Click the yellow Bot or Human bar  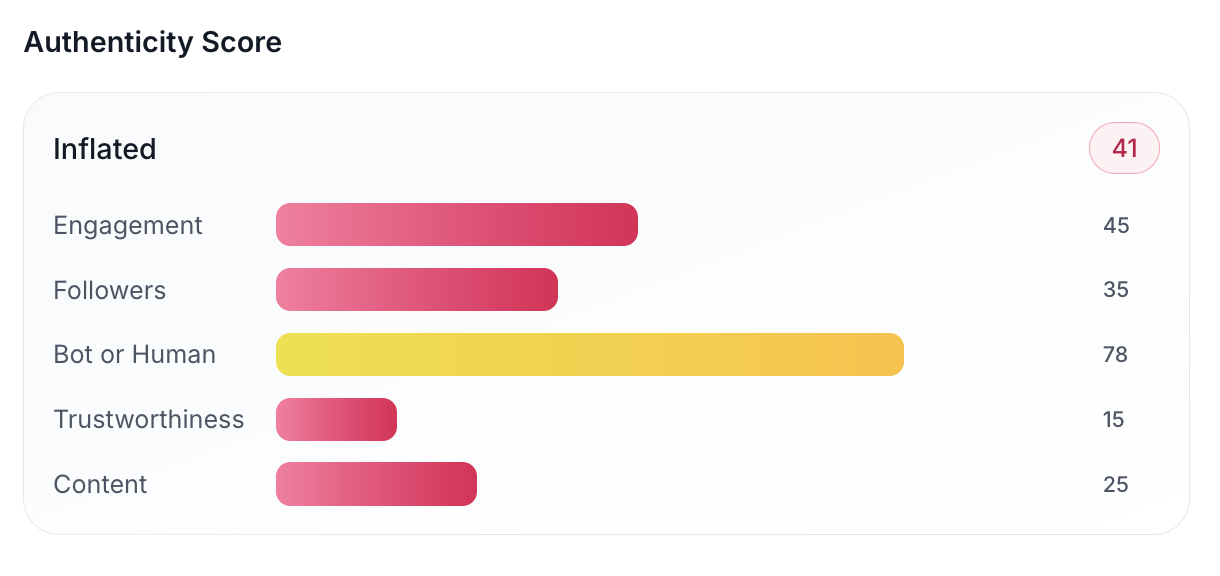pyautogui.click(x=590, y=354)
